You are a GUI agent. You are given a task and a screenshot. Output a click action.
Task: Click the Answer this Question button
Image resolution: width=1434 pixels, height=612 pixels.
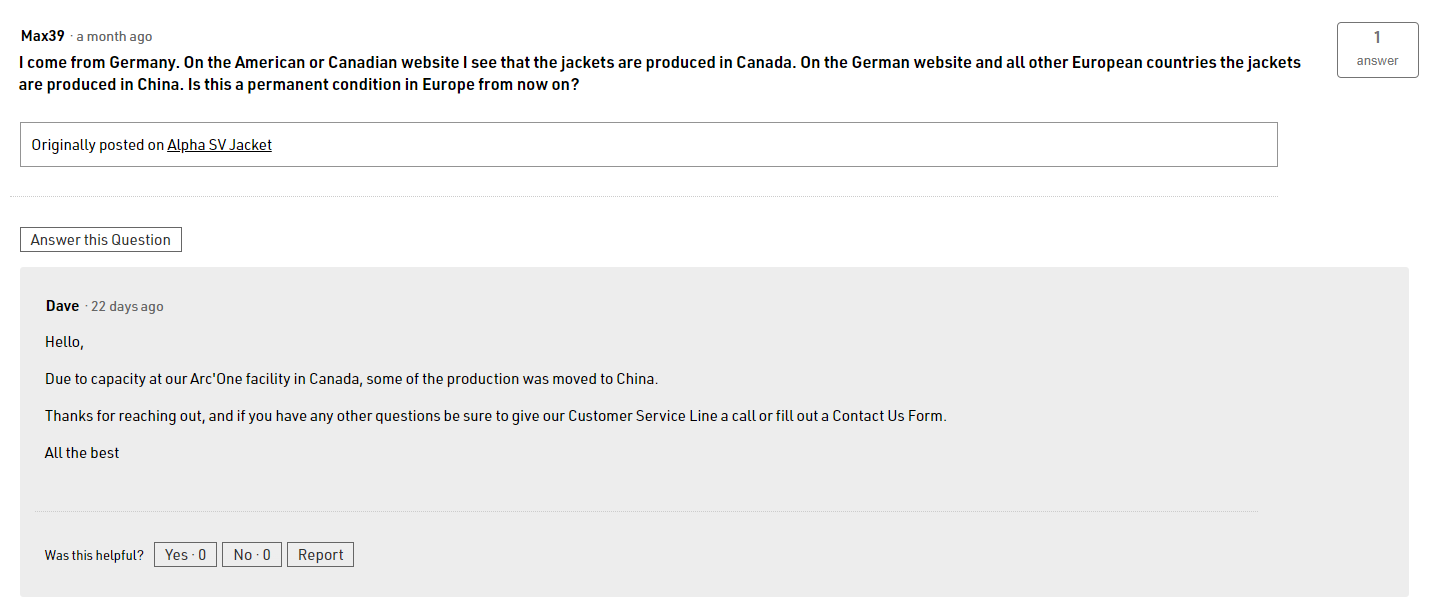click(101, 240)
